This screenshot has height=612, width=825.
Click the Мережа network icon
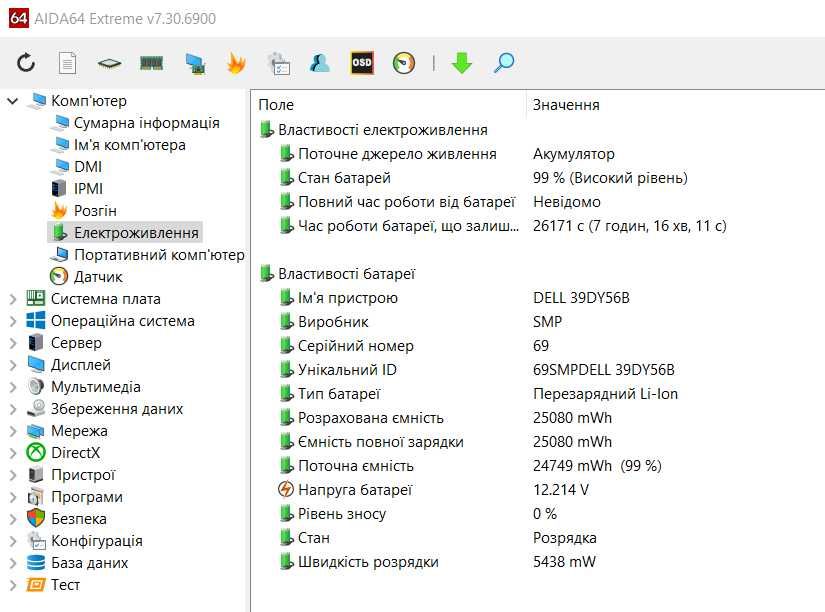click(36, 431)
